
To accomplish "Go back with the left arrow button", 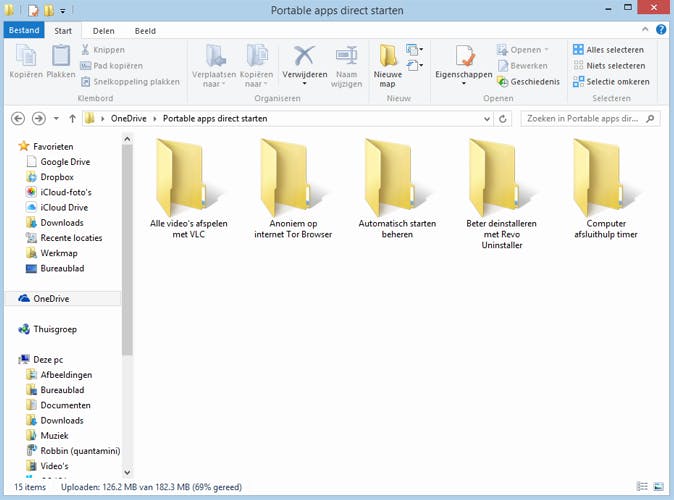I will (x=18, y=118).
